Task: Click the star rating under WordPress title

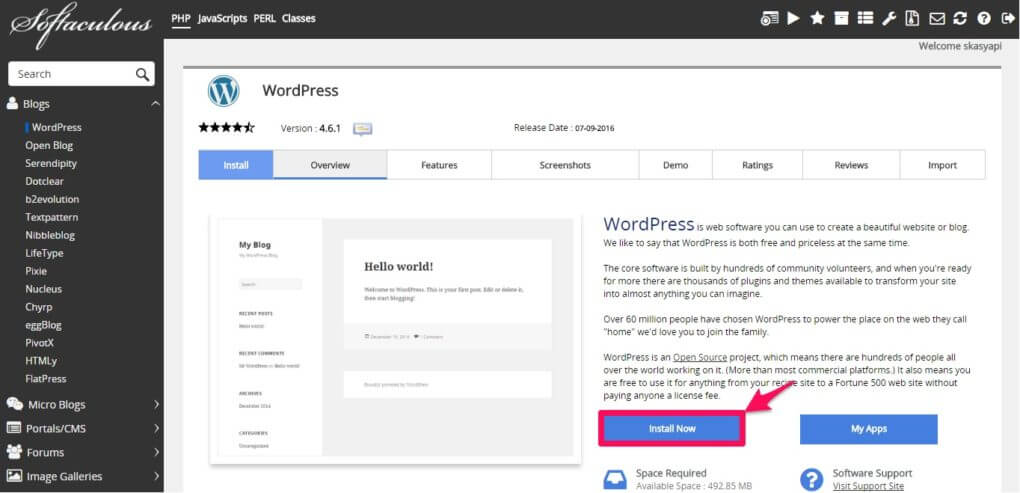Action: pos(226,127)
